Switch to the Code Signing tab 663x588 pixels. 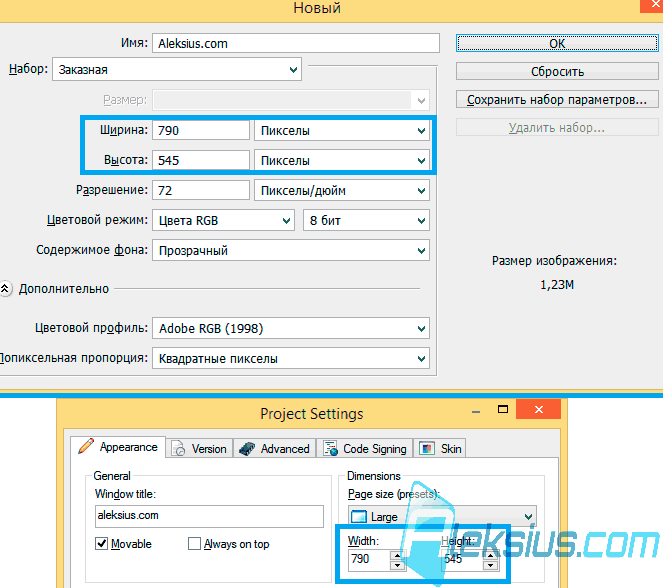click(x=365, y=449)
